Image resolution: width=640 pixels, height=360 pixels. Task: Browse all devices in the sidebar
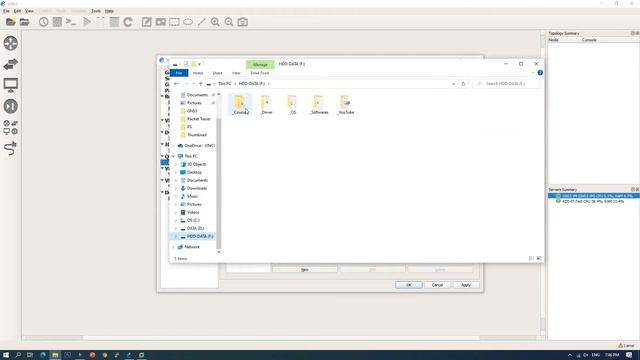click(11, 127)
